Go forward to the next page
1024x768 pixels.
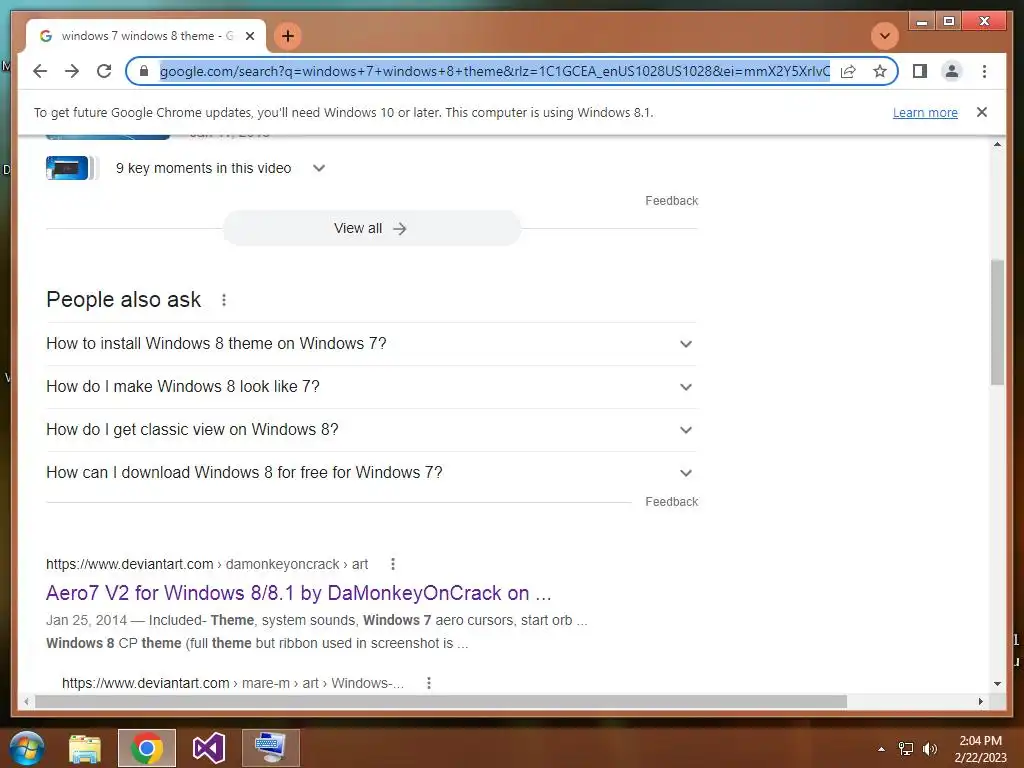coord(72,71)
